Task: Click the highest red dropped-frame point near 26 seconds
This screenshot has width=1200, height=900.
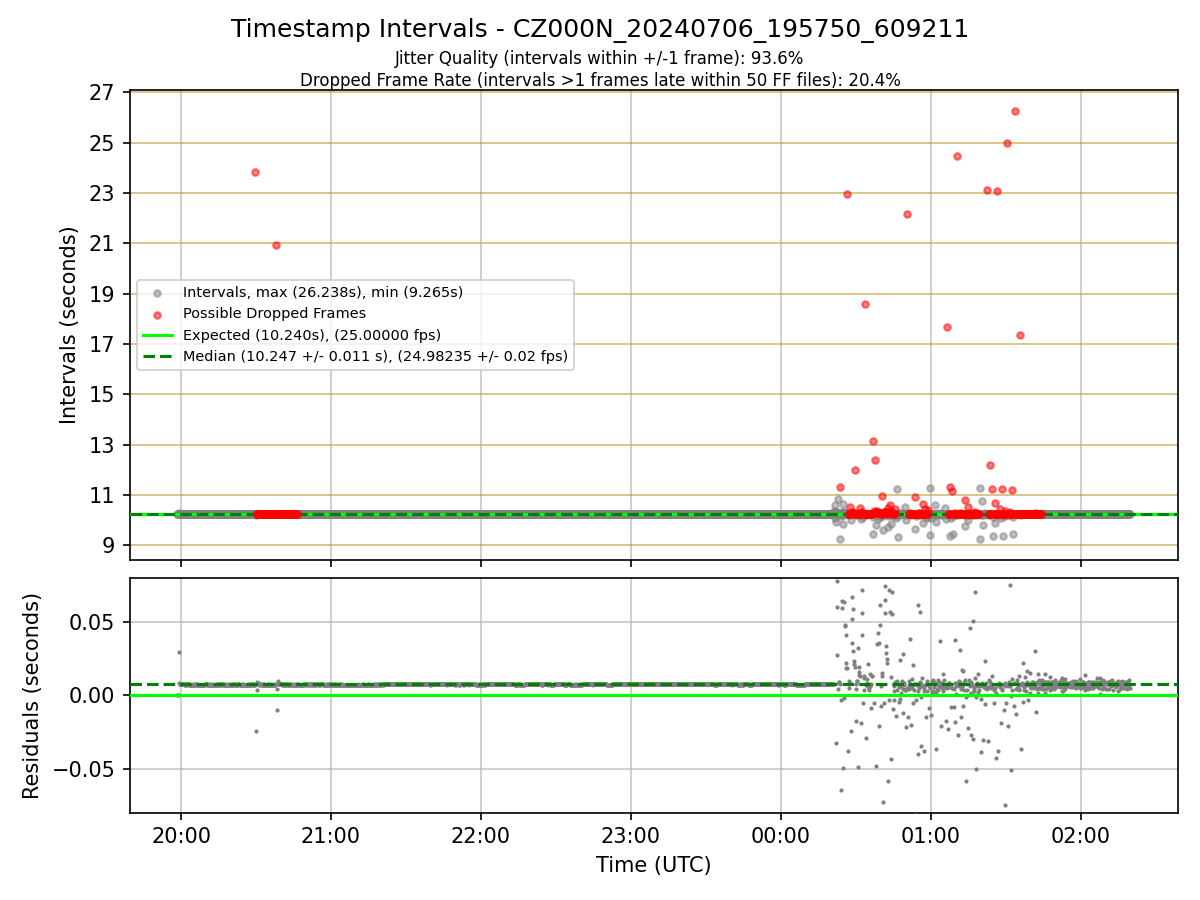Action: [x=1015, y=111]
